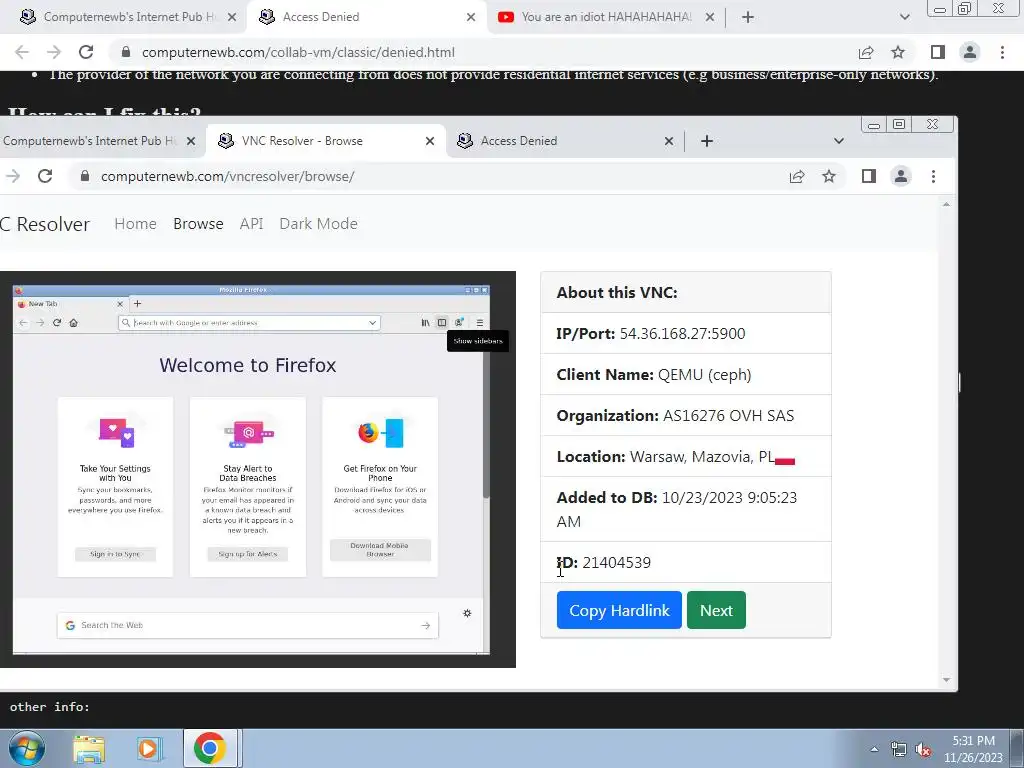Open side panel in back Chrome window
Image resolution: width=1024 pixels, height=768 pixels.
938,52
